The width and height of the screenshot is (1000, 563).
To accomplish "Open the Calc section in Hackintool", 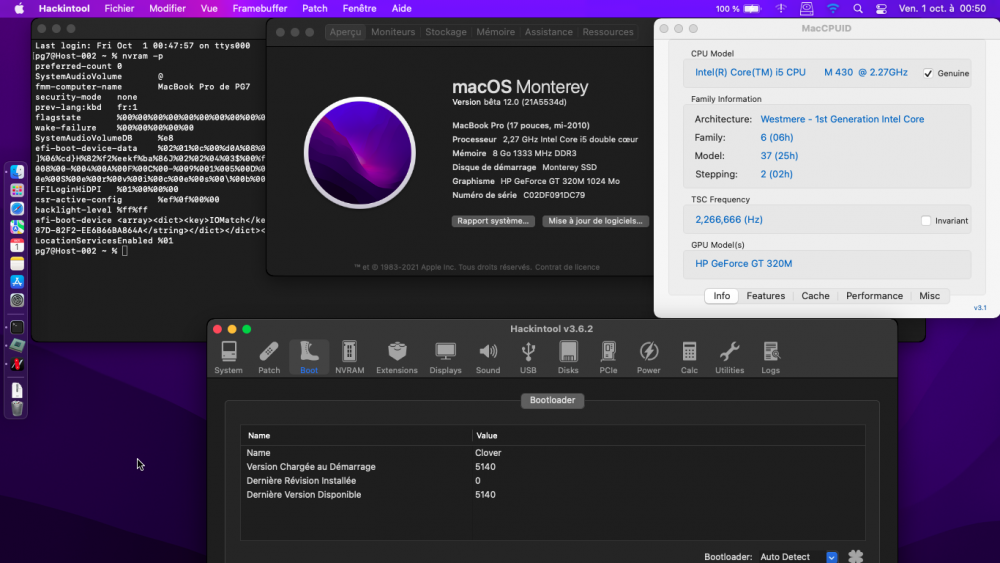I will coord(689,357).
